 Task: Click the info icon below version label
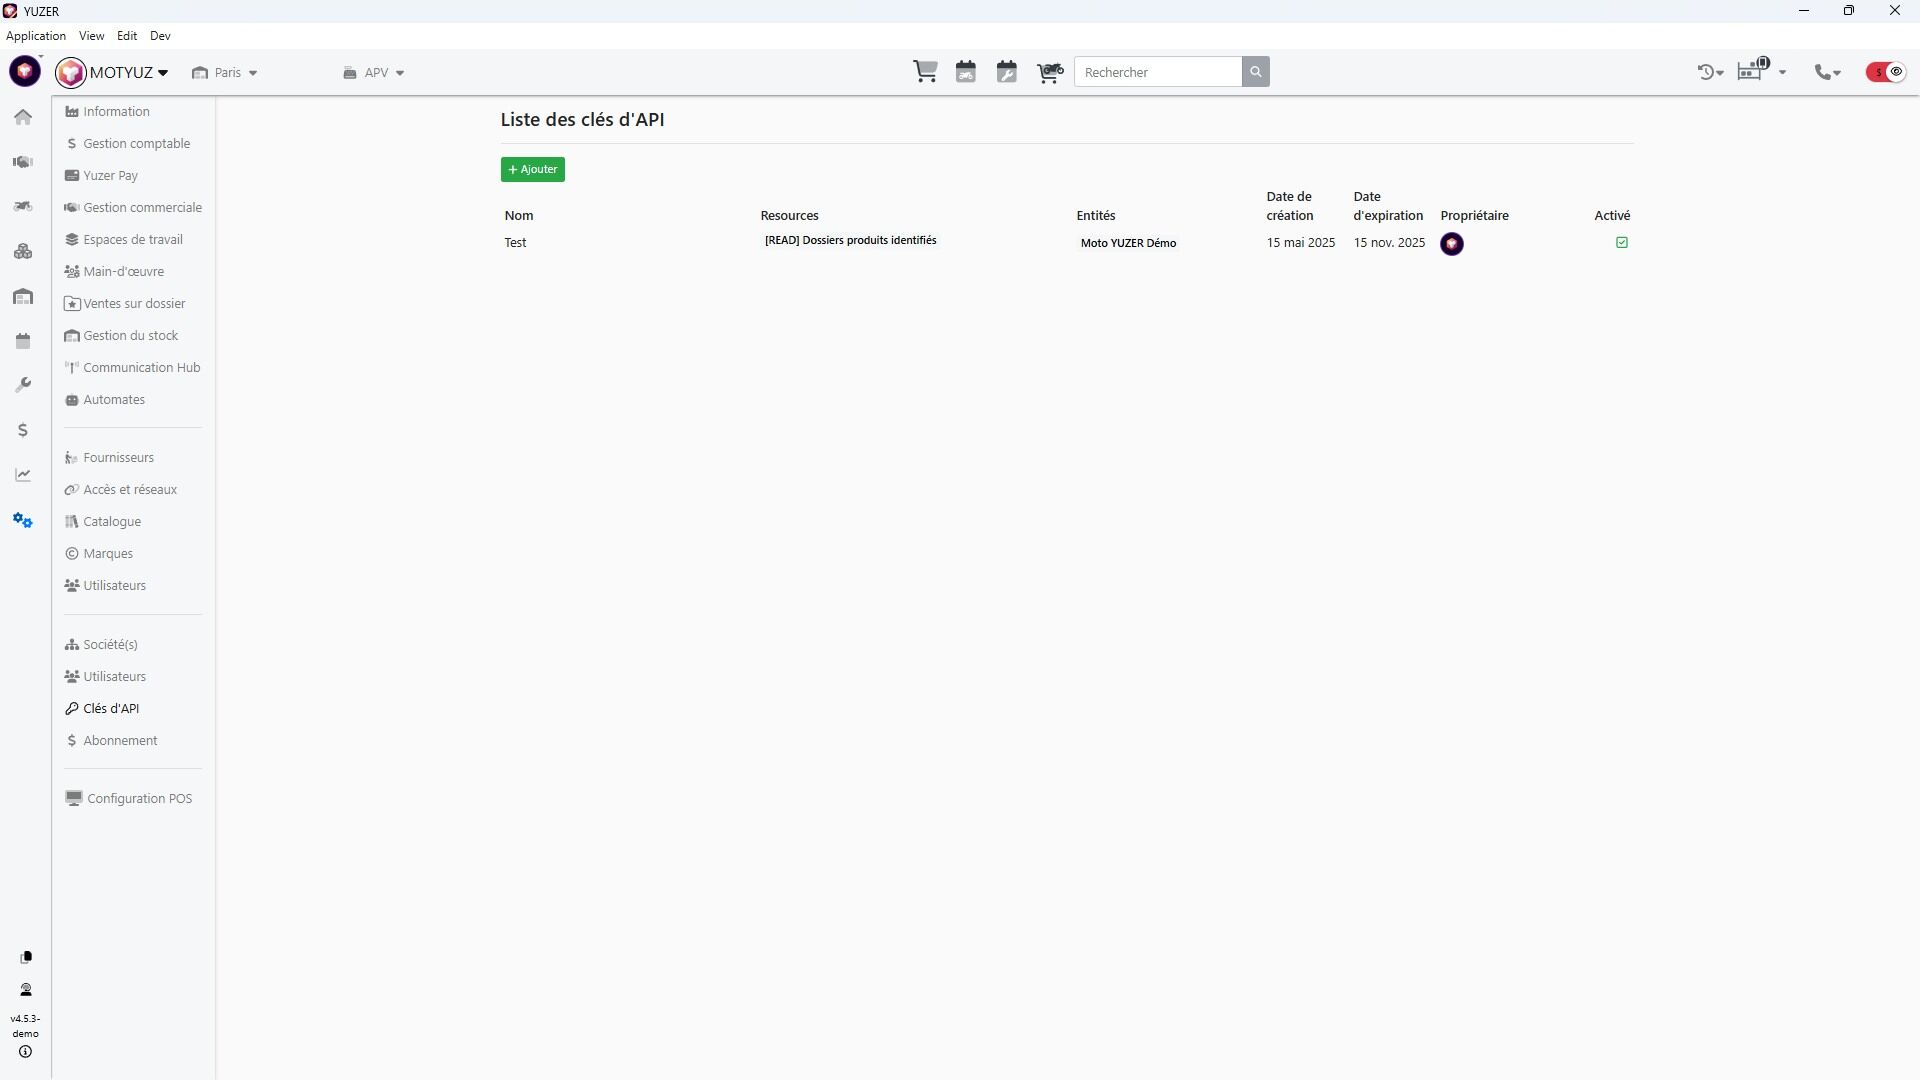click(25, 1052)
